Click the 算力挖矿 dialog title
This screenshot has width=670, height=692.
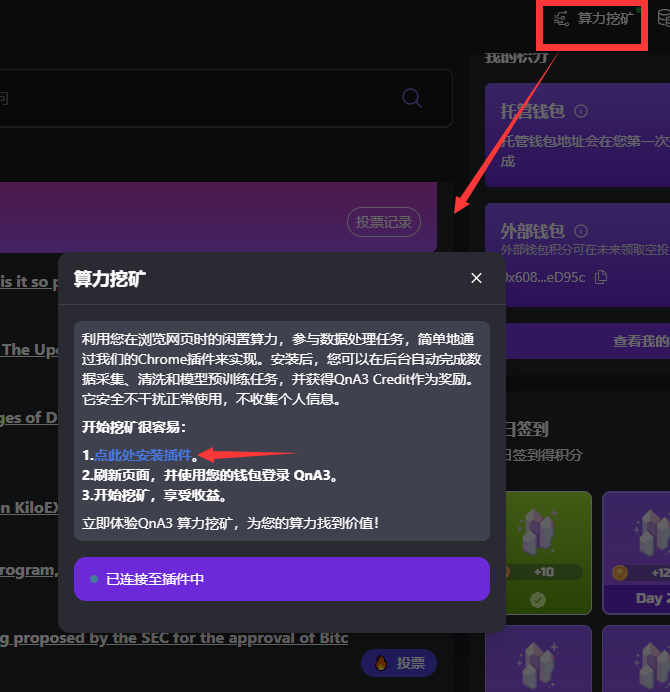109,279
